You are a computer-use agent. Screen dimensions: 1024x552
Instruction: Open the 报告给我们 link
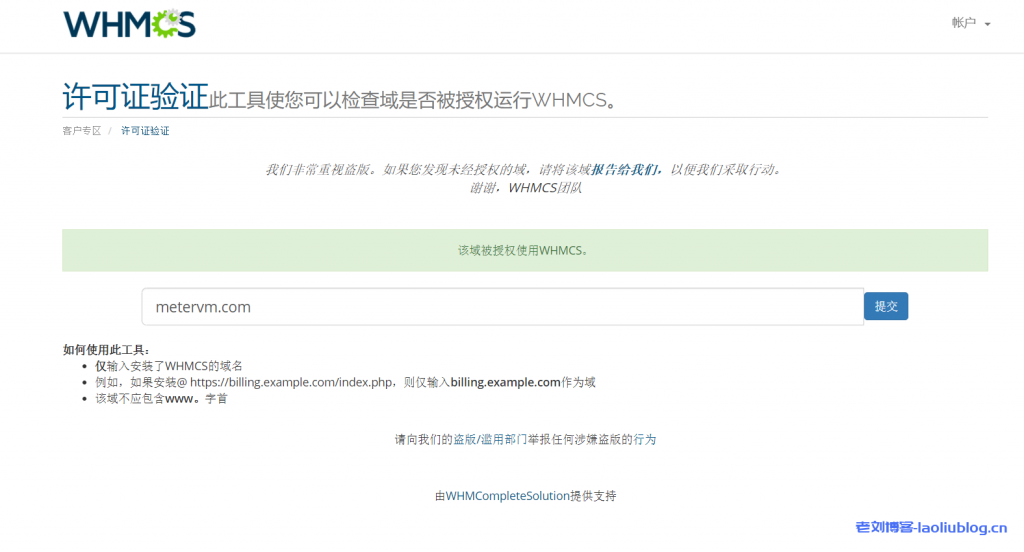tap(625, 169)
